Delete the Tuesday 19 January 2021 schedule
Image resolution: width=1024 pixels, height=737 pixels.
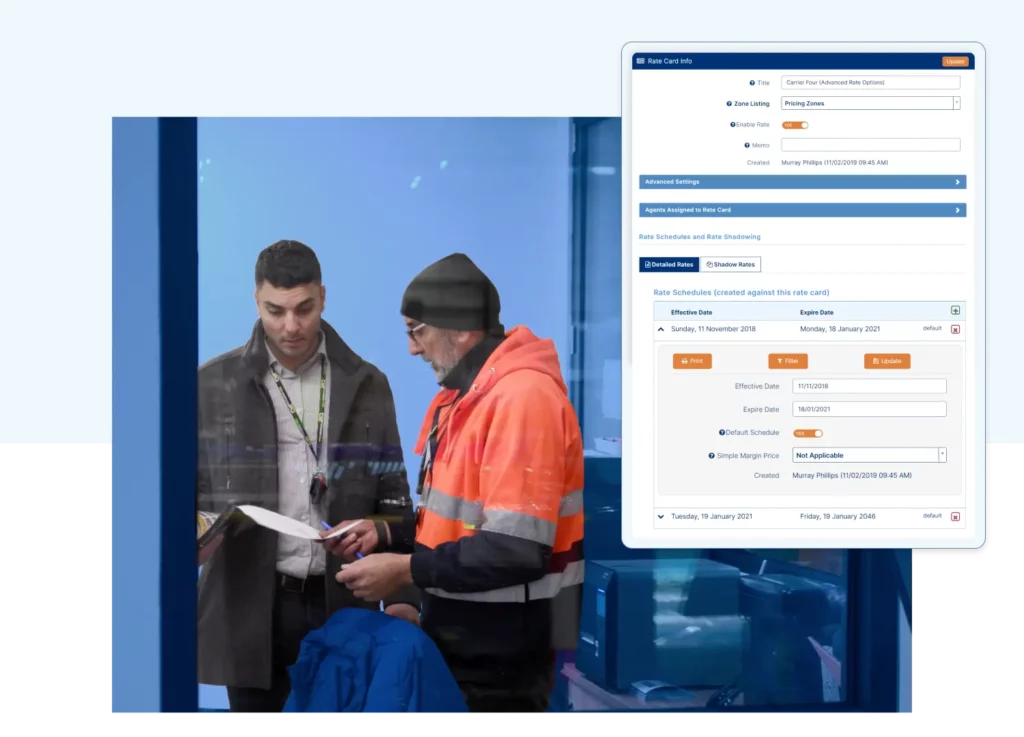tap(955, 515)
